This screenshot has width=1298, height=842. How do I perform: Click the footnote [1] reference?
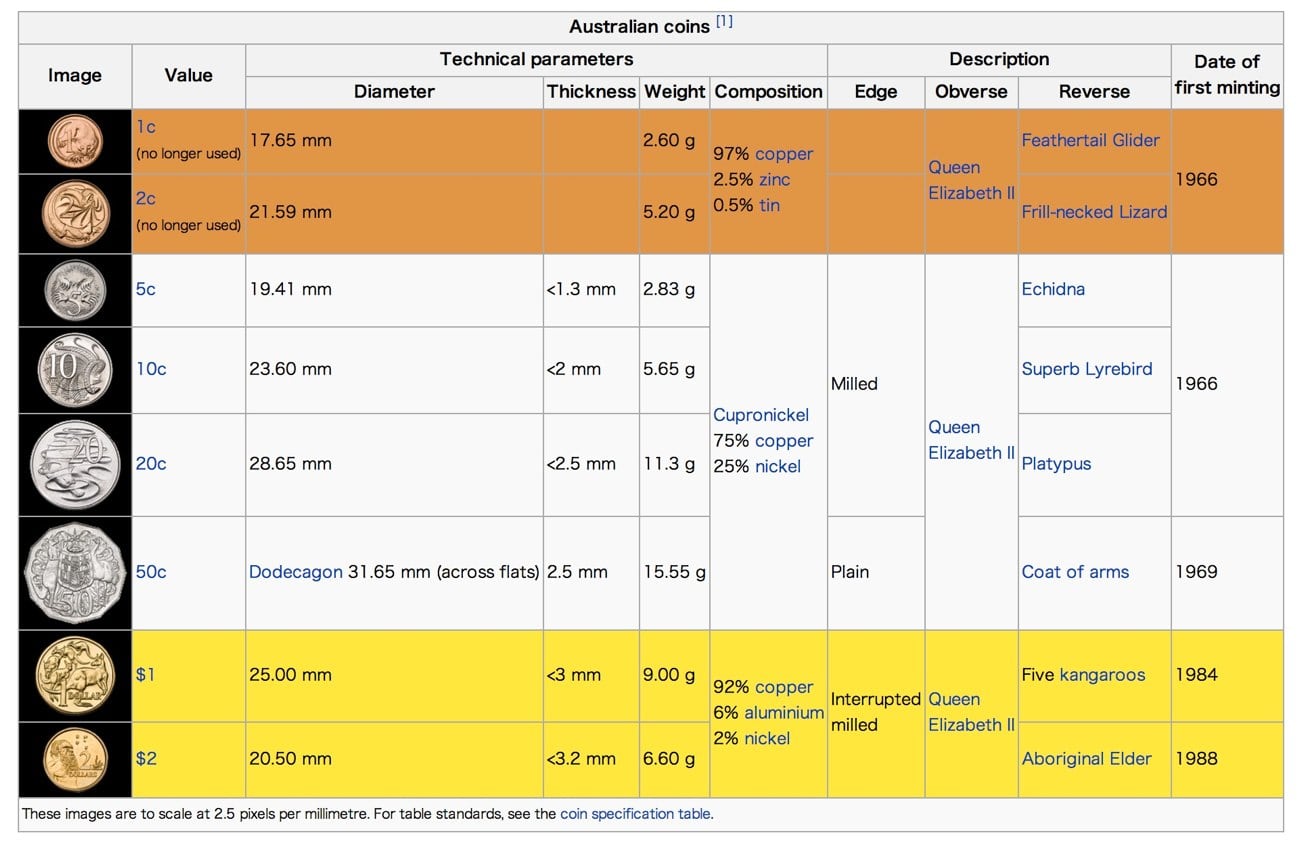point(724,22)
